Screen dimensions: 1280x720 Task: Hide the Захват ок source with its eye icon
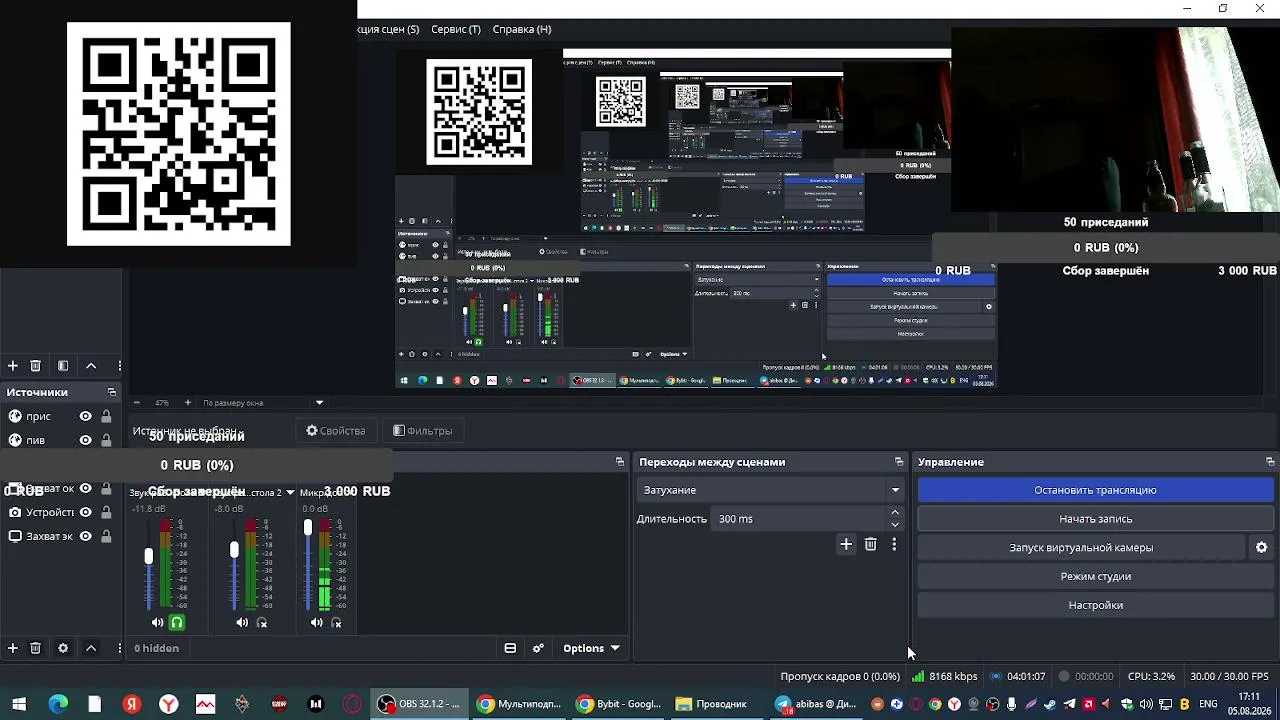[x=86, y=488]
